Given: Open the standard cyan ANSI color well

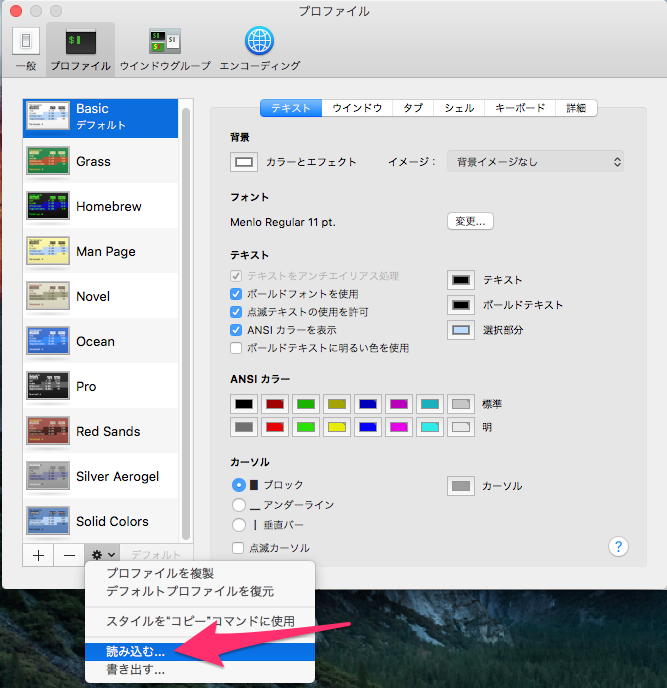Looking at the screenshot, I should tap(430, 404).
